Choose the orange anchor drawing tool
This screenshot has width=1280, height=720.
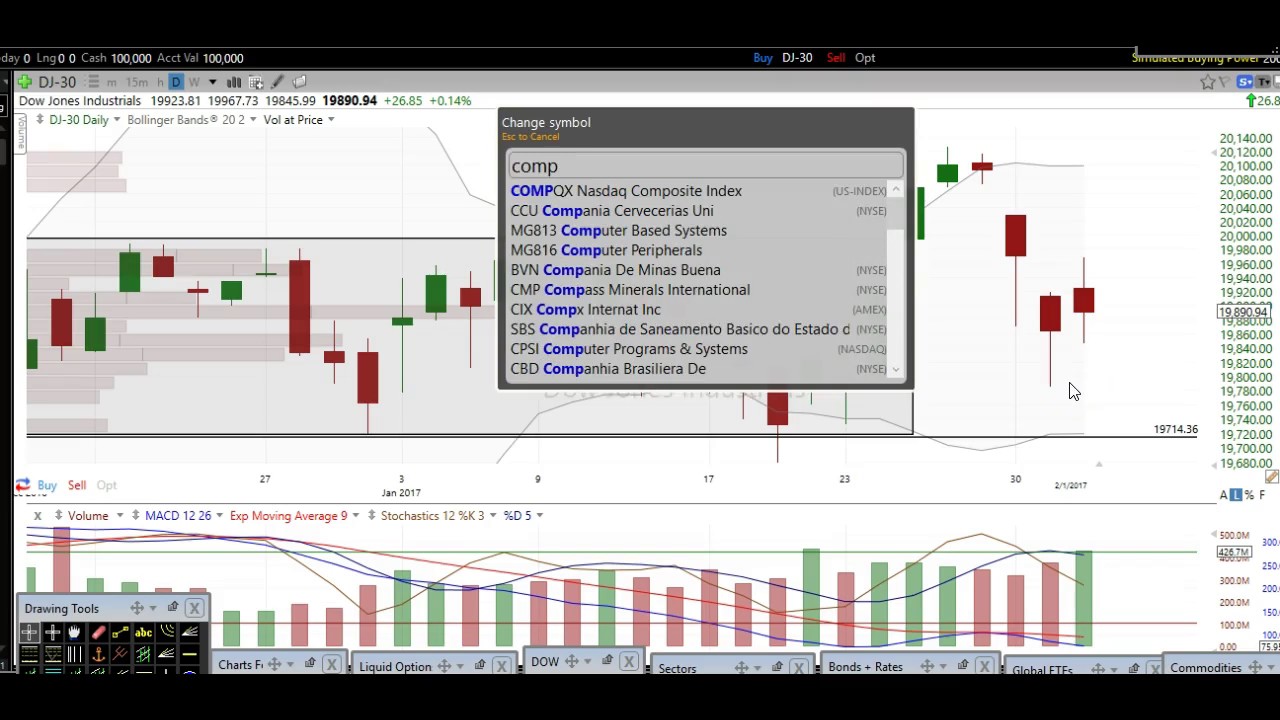(x=98, y=654)
